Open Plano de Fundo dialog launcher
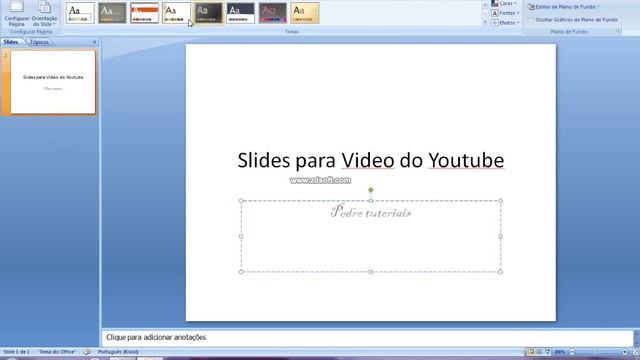 [x=618, y=31]
